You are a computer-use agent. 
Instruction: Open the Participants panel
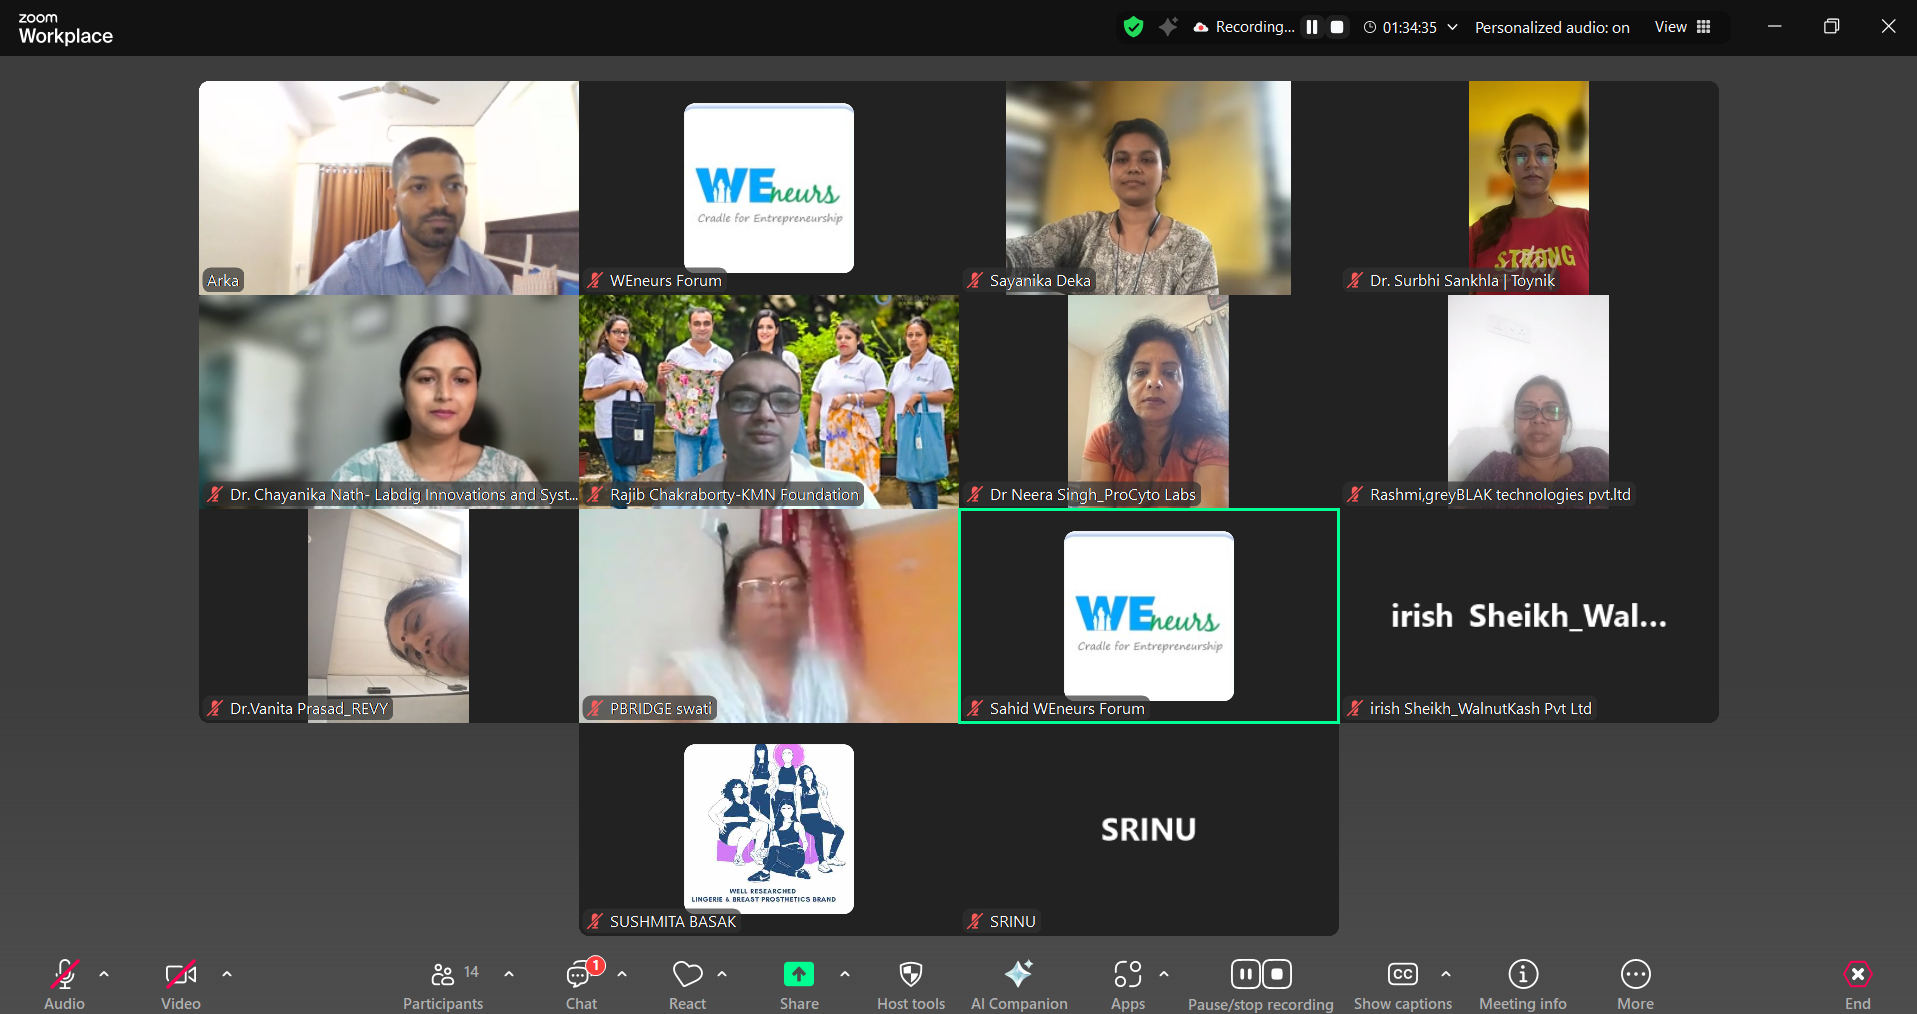pos(443,985)
